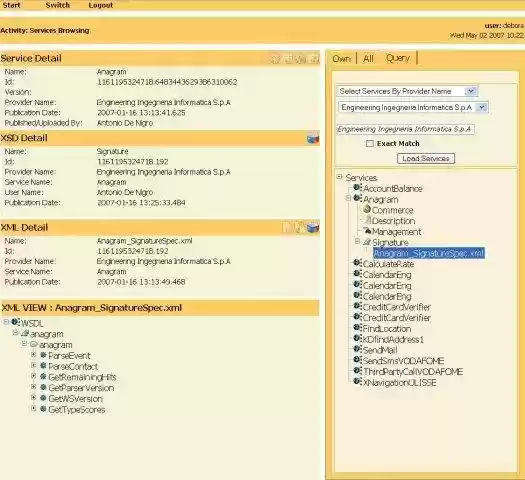The width and height of the screenshot is (525, 480).
Task: Click the SendMail service icon
Action: tap(357, 349)
